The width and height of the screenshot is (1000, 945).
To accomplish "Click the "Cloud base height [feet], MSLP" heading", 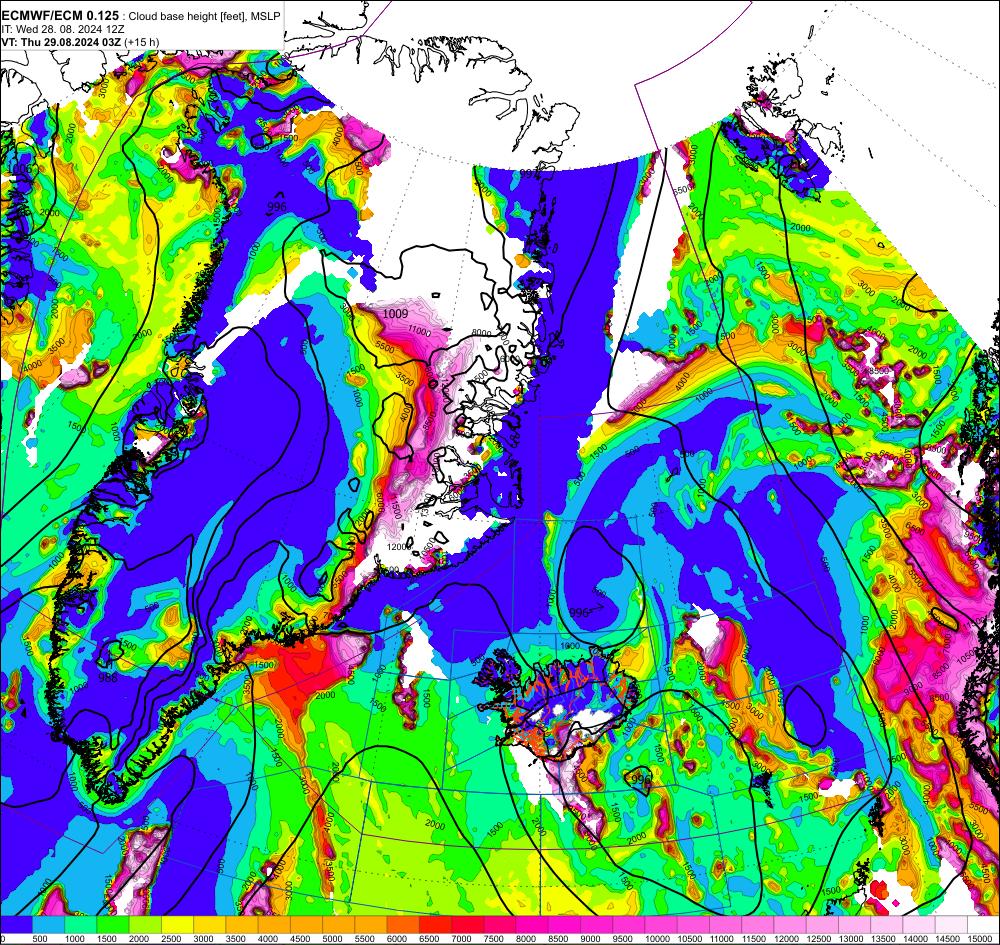I will [204, 17].
